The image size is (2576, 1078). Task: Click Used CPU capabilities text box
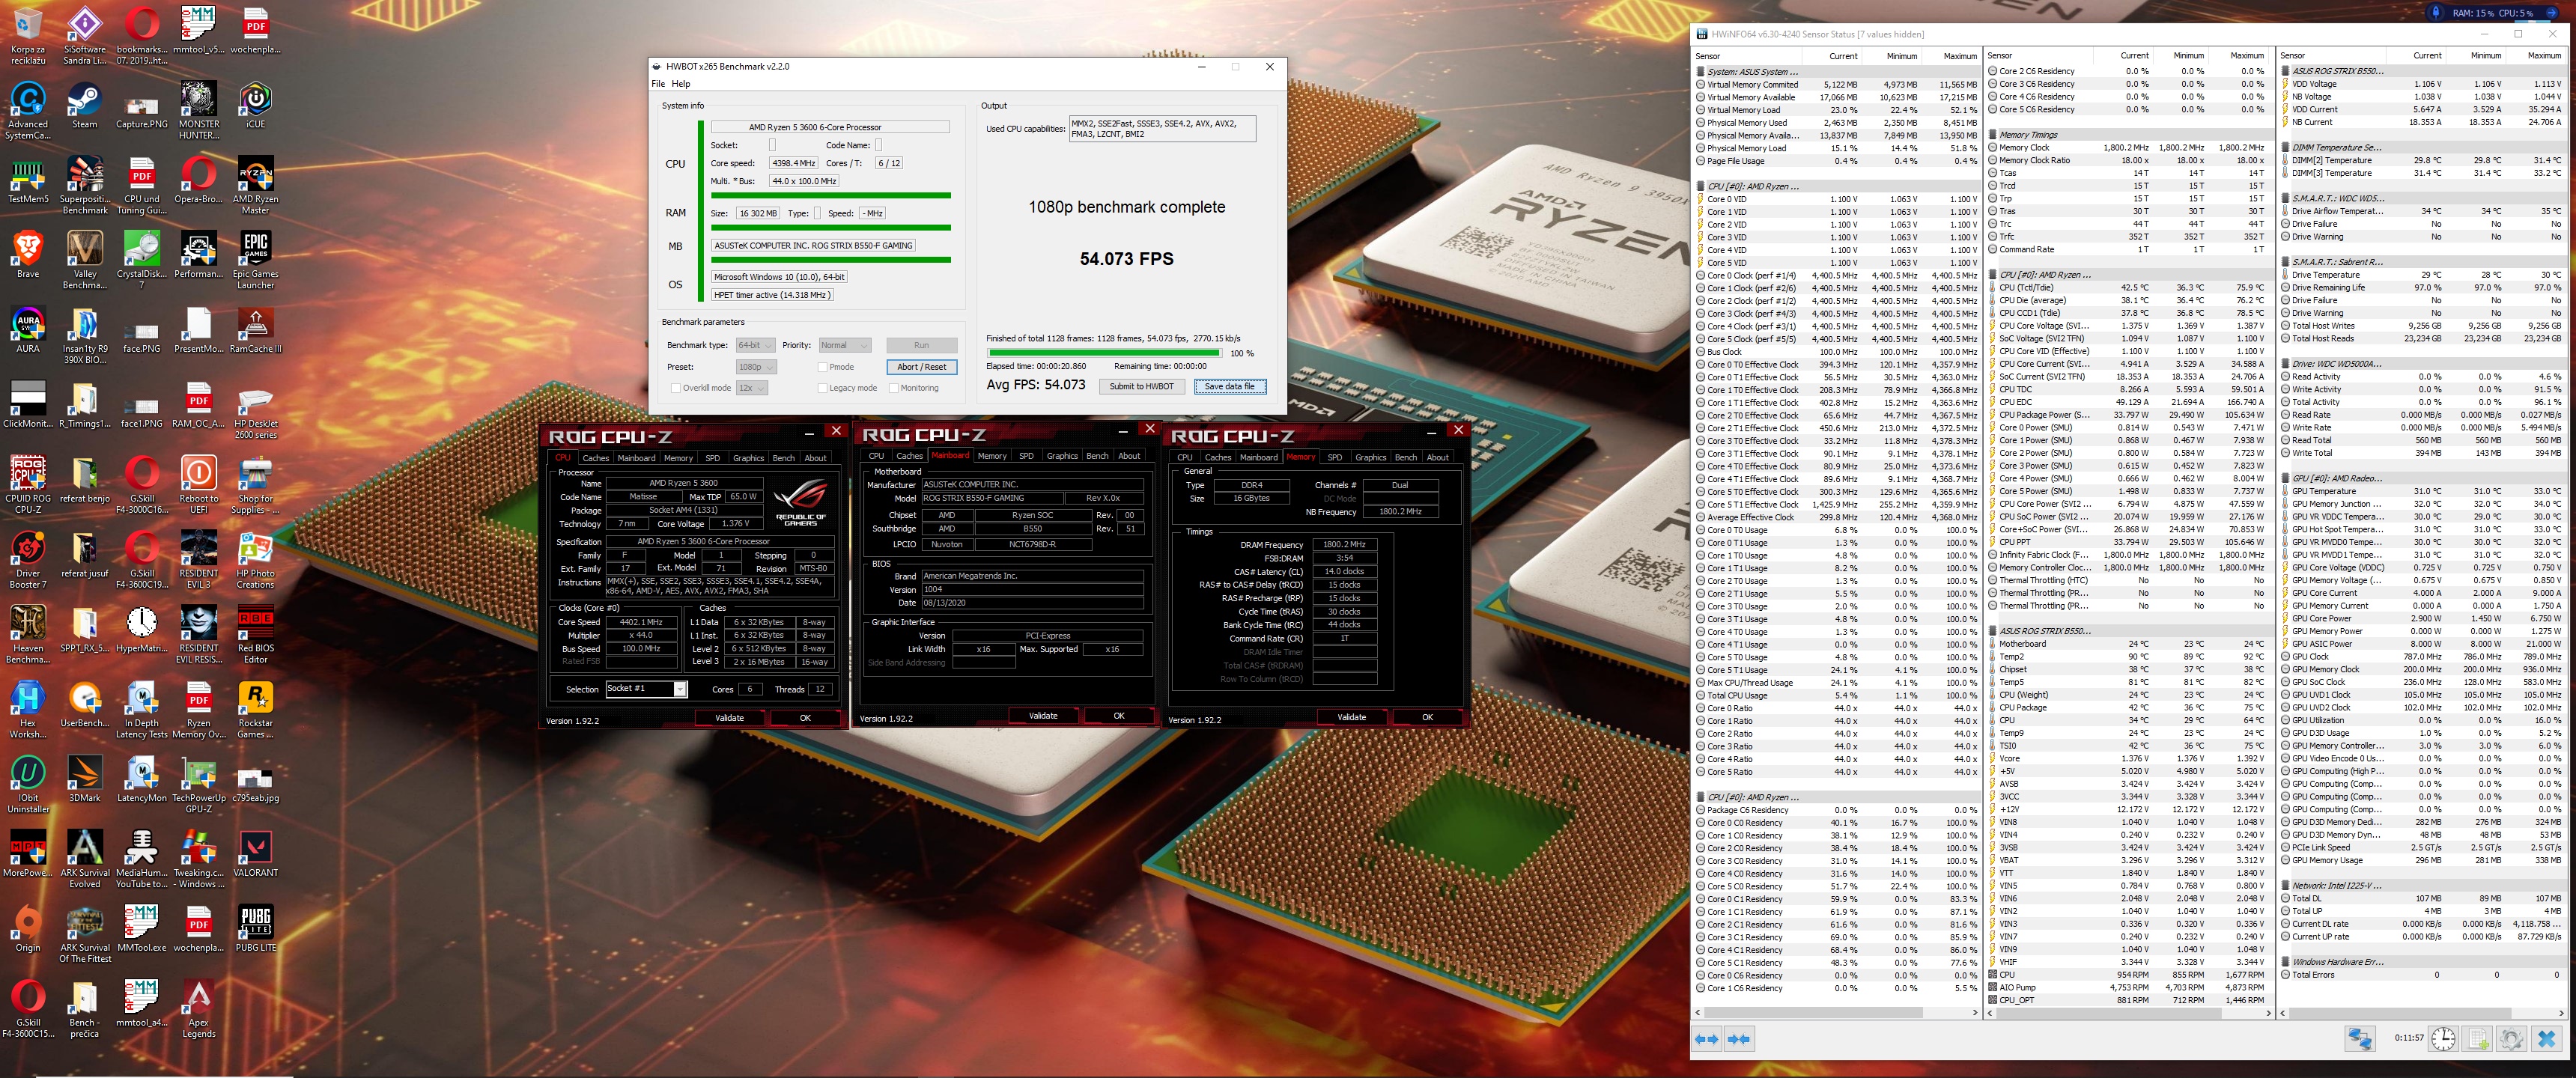point(1162,129)
